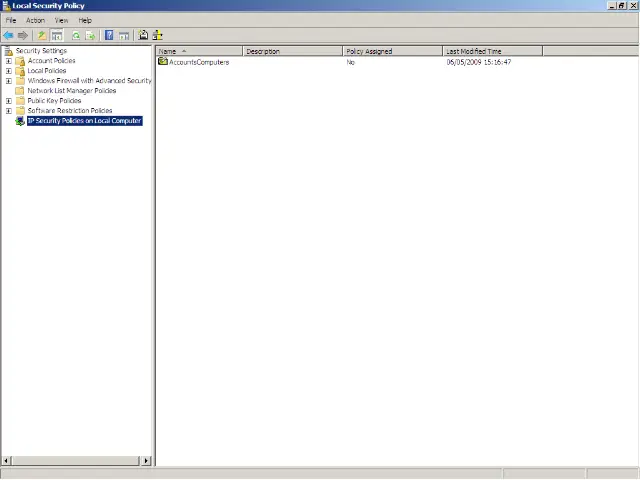Open the Action menu
This screenshot has width=640, height=480.
tap(36, 20)
